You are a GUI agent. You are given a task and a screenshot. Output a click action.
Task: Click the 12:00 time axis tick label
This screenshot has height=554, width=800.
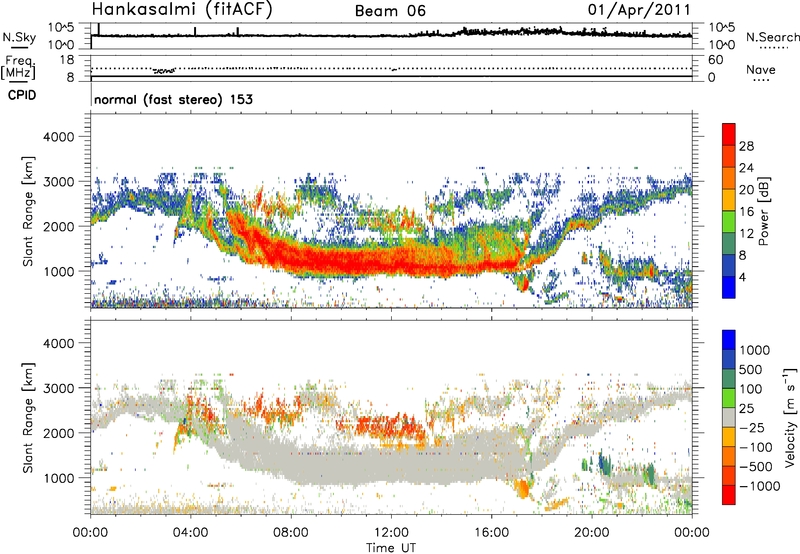(391, 533)
